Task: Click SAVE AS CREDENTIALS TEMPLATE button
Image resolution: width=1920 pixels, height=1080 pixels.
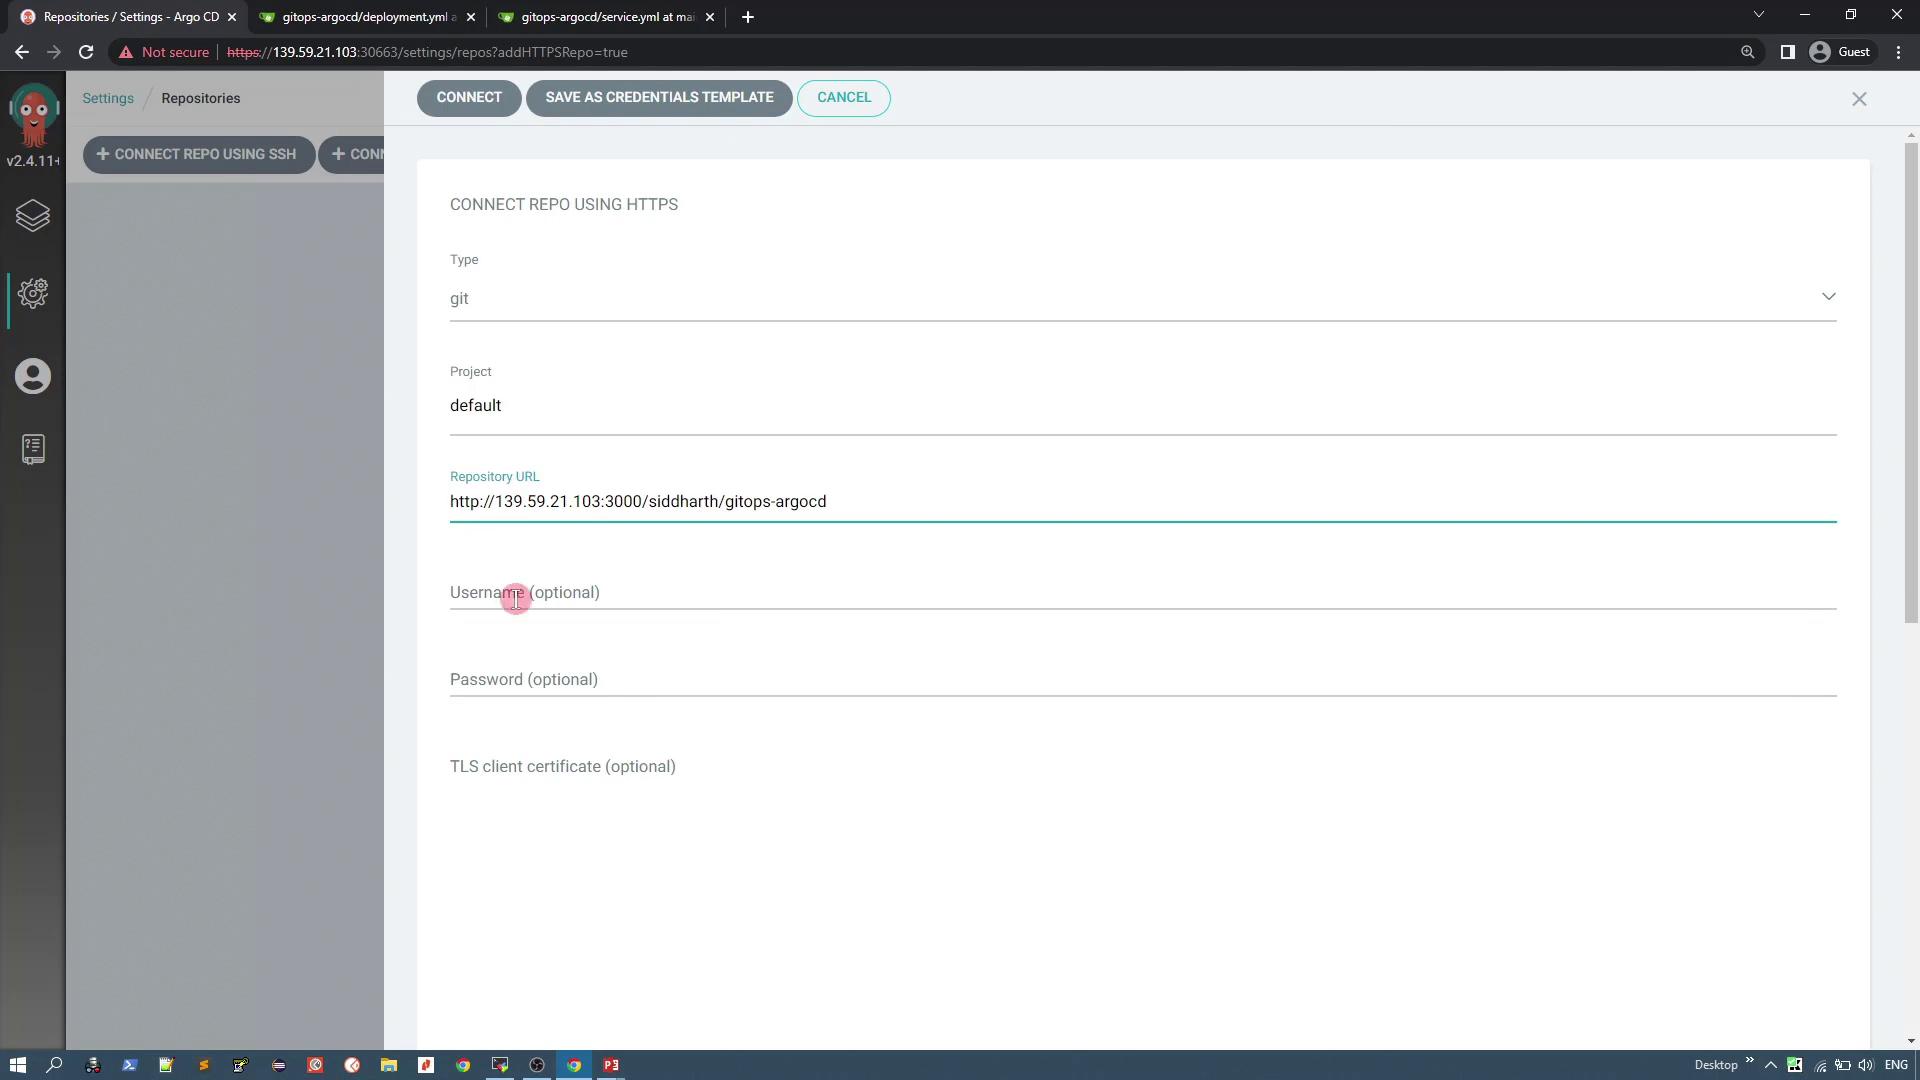Action: 659,98
